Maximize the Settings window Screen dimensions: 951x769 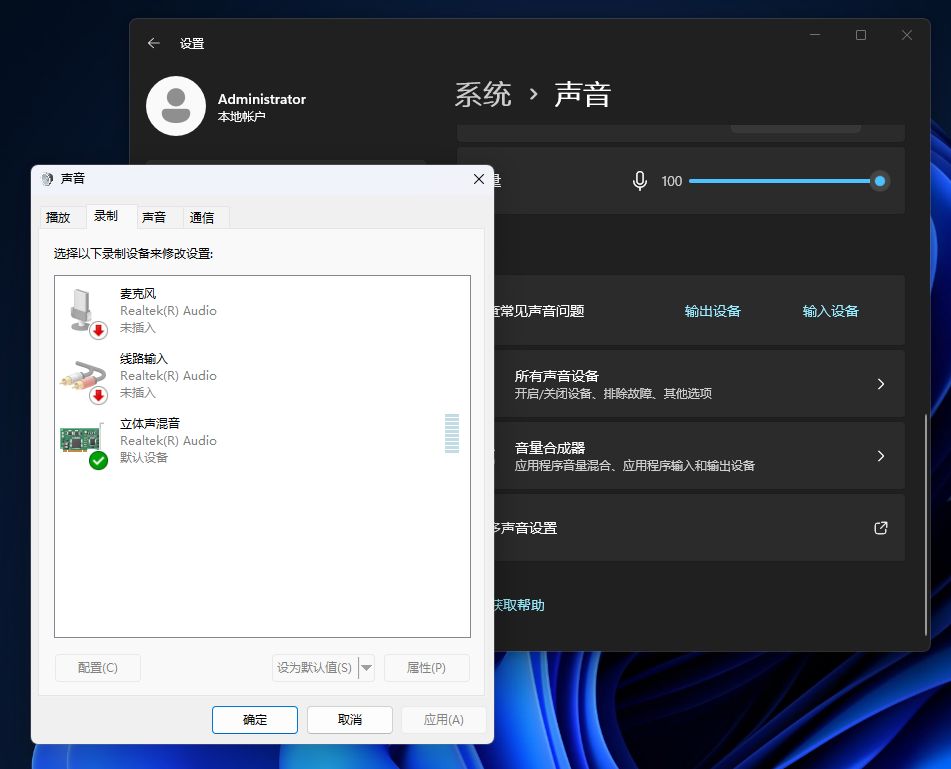coord(861,35)
